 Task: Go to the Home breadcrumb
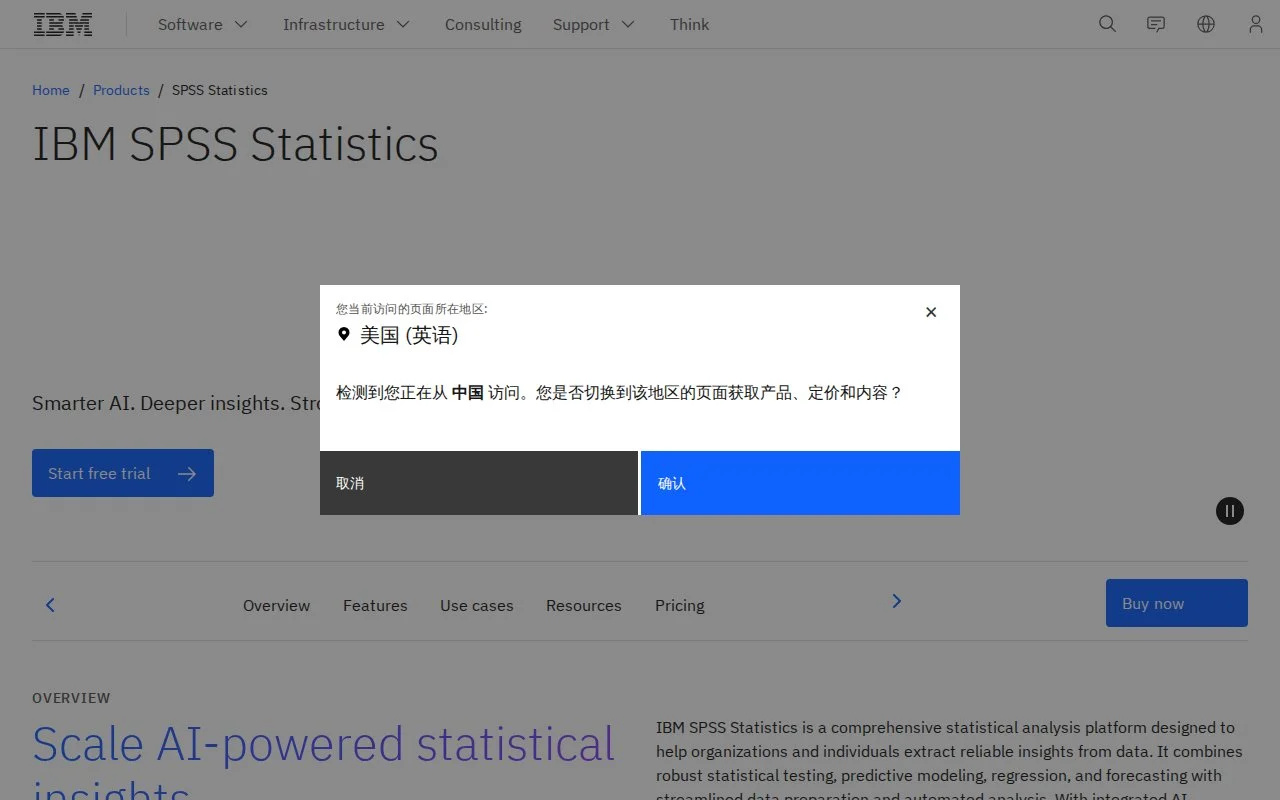51,90
